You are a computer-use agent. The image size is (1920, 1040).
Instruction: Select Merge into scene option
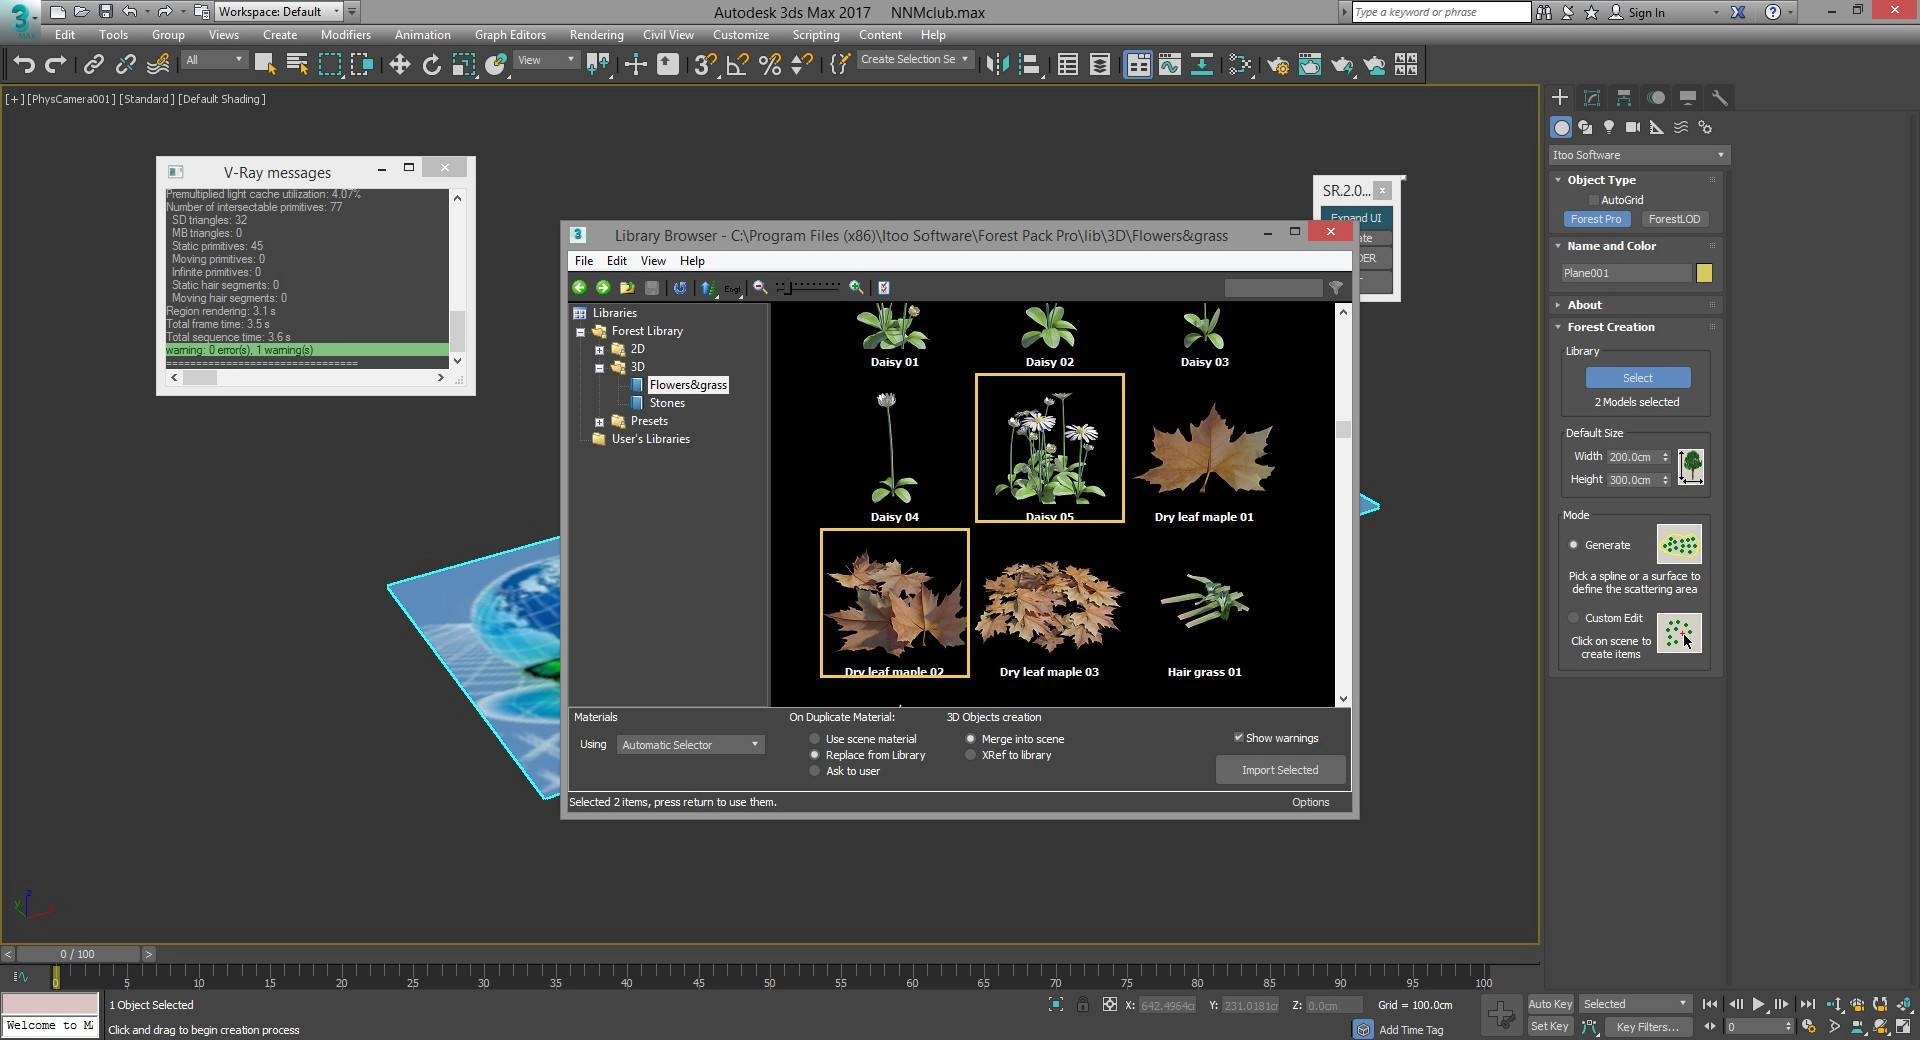971,739
